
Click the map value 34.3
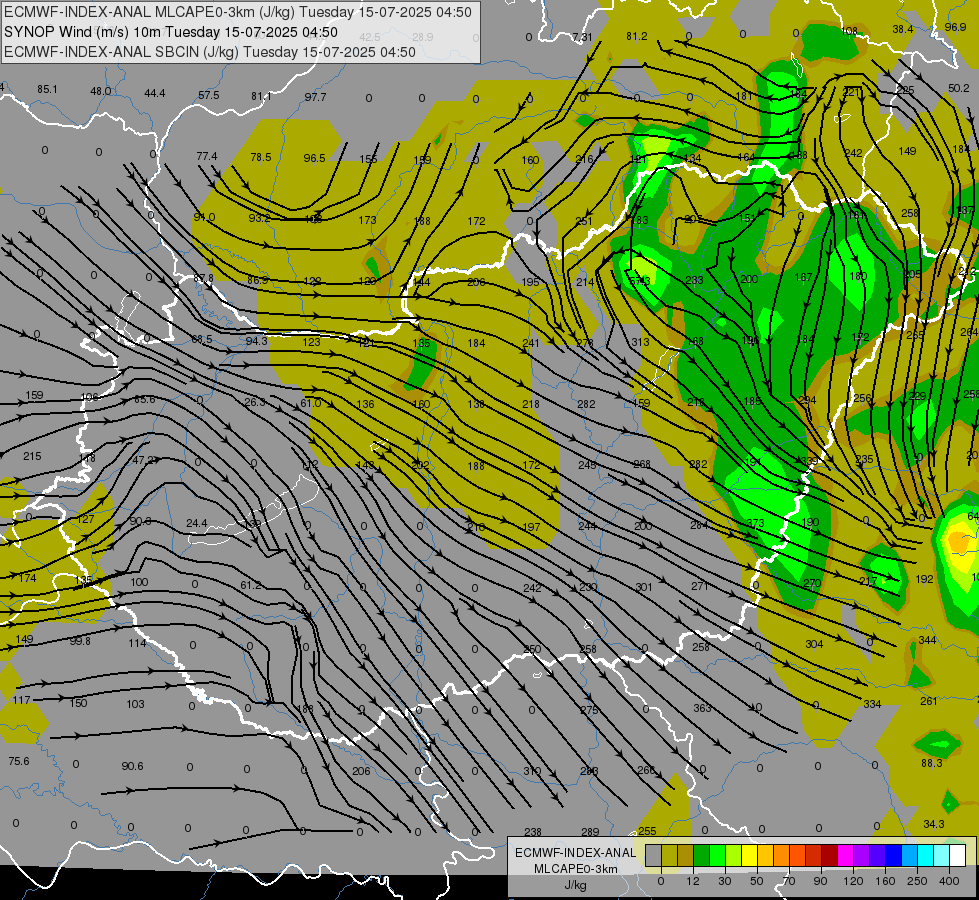(934, 824)
